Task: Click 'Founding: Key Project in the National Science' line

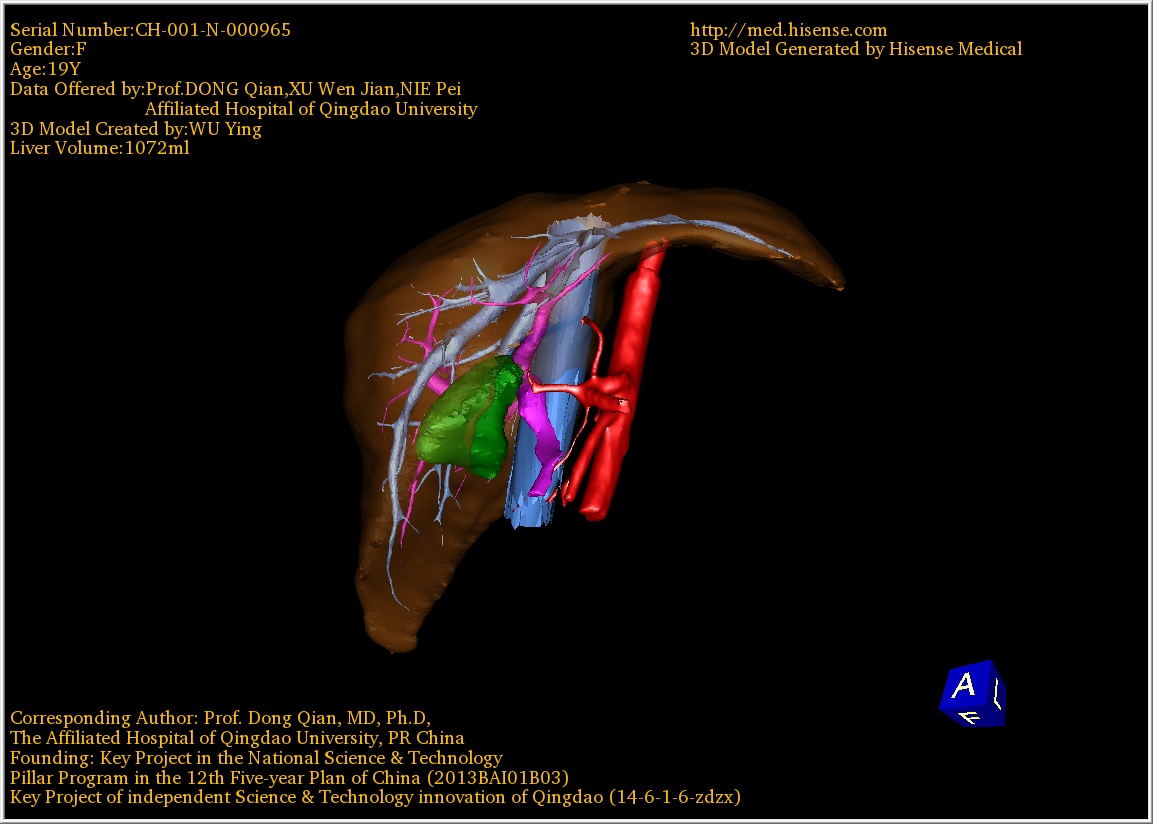Action: pyautogui.click(x=256, y=758)
